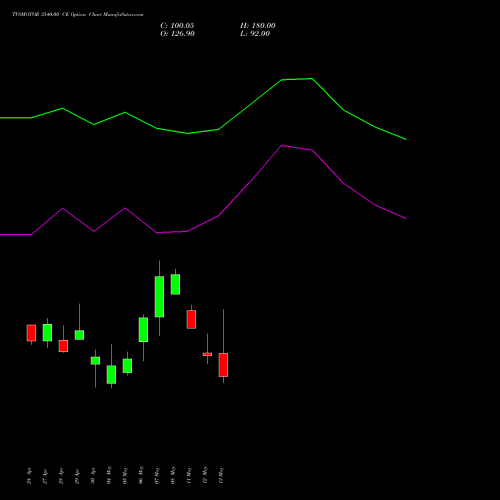Click the green candle for 05 May
This screenshot has width=500, height=500.
click(127, 366)
